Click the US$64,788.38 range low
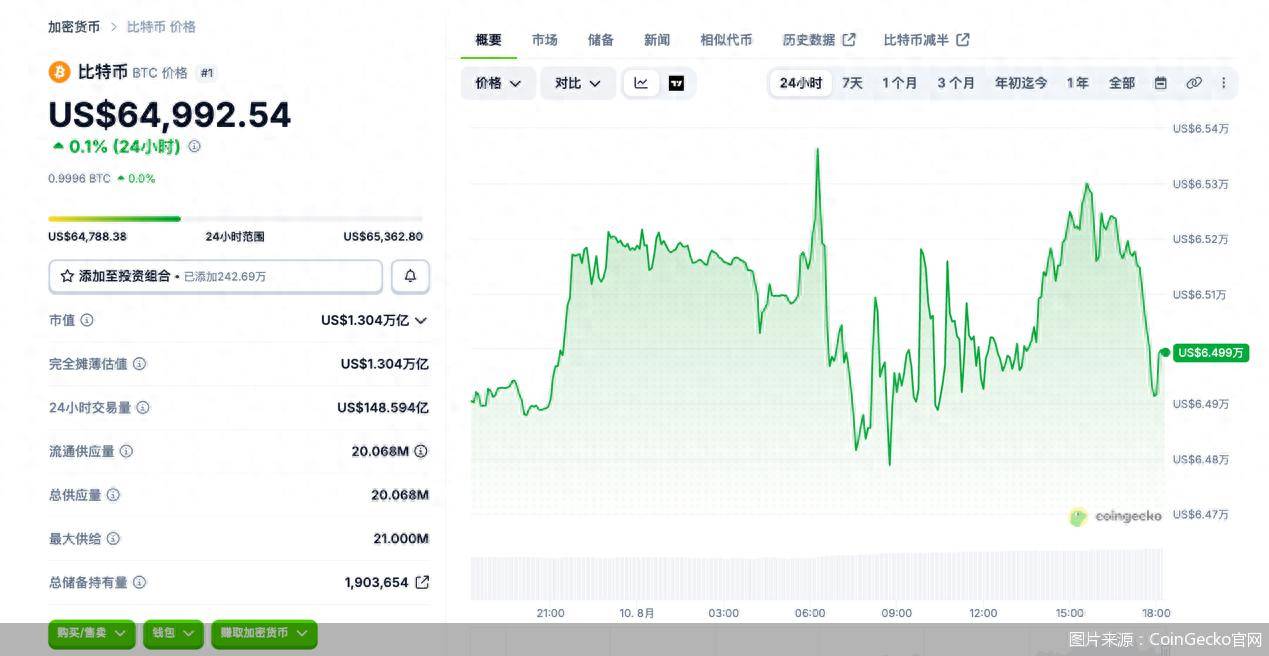 coord(87,237)
